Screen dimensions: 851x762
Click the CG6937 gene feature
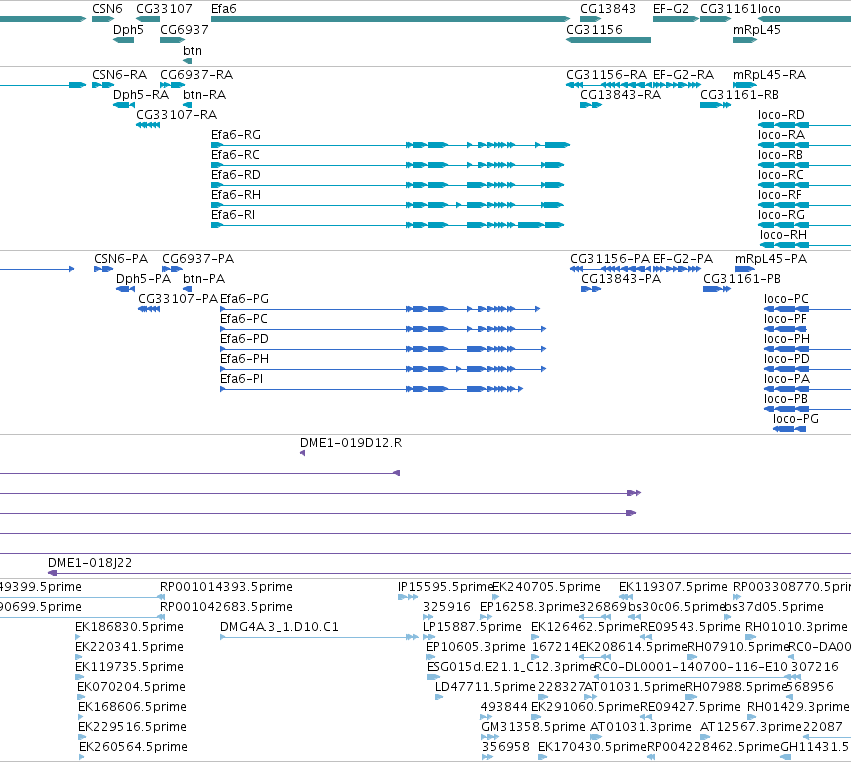(173, 40)
